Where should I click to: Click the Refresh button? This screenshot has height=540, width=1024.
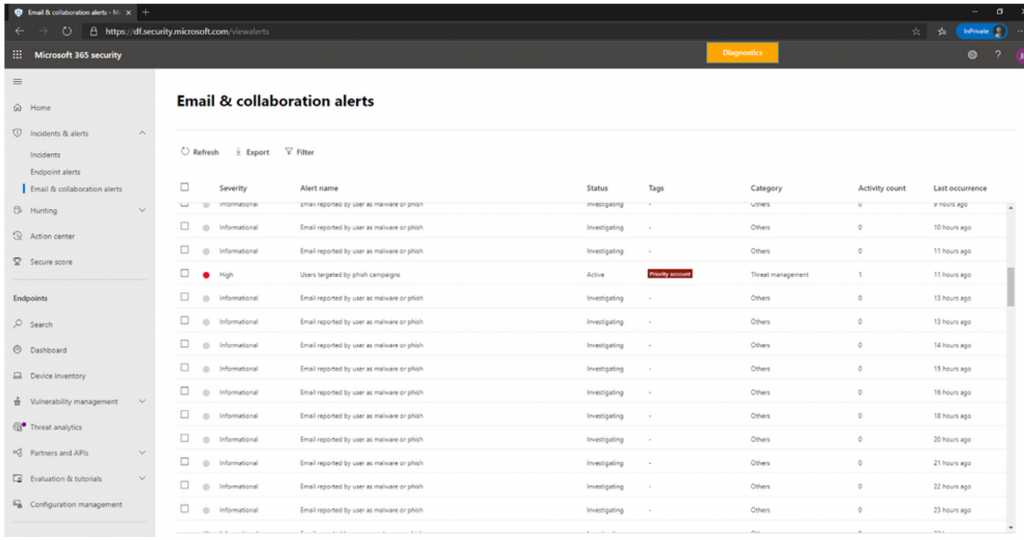(x=200, y=152)
